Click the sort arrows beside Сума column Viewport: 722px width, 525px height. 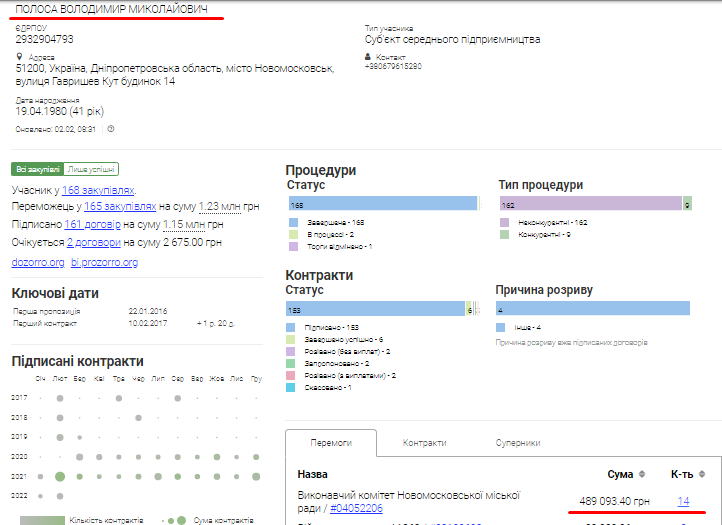[641, 474]
